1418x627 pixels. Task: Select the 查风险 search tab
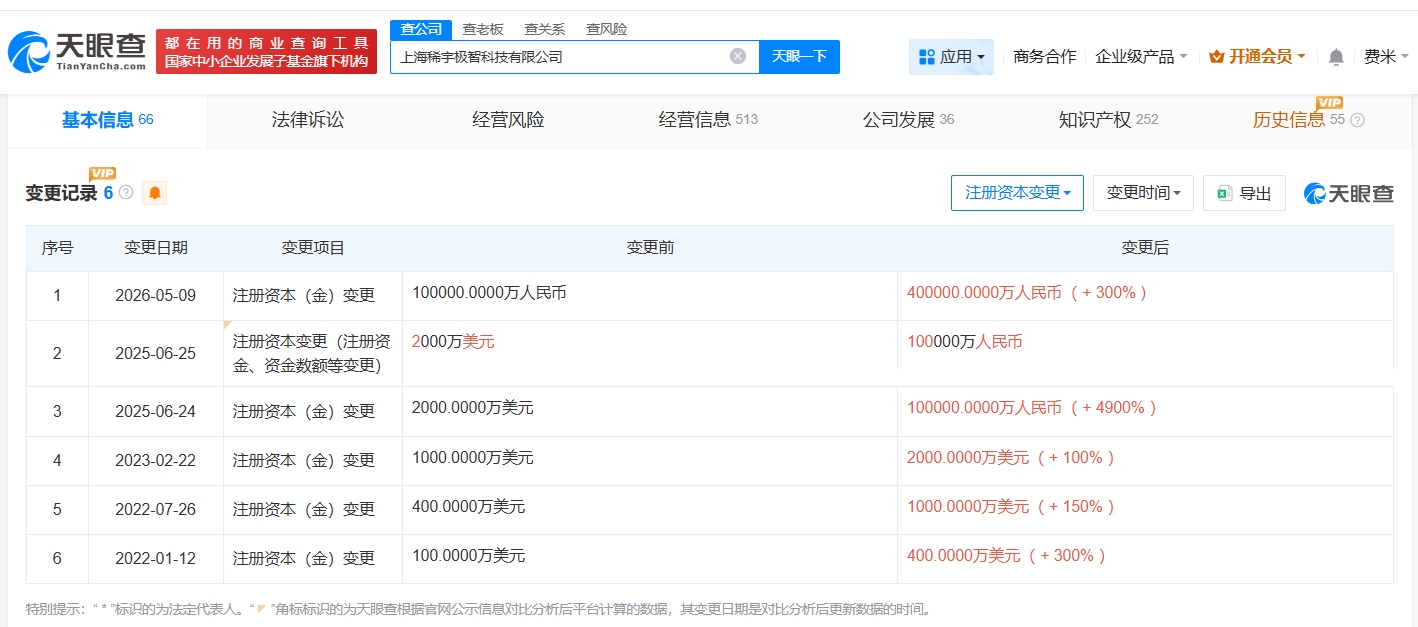click(x=607, y=29)
